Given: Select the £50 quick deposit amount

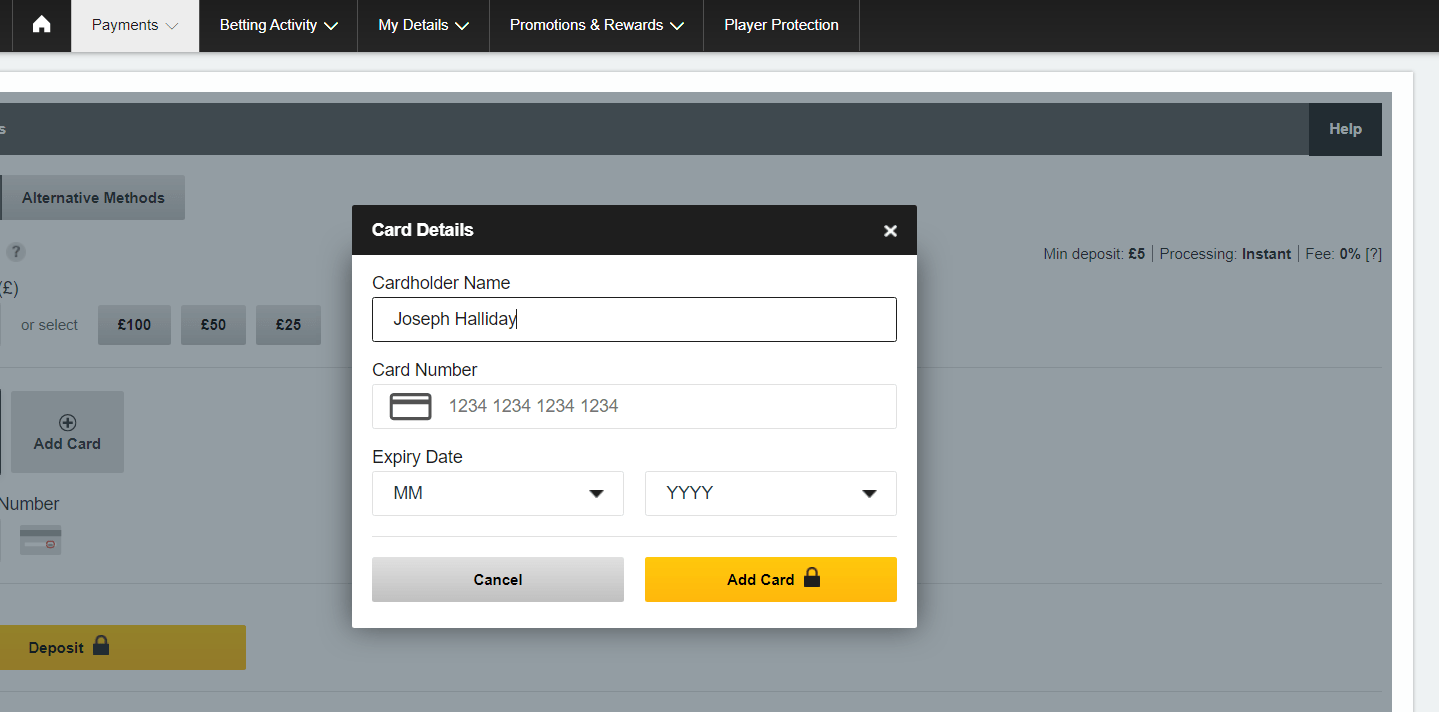Looking at the screenshot, I should click(213, 325).
